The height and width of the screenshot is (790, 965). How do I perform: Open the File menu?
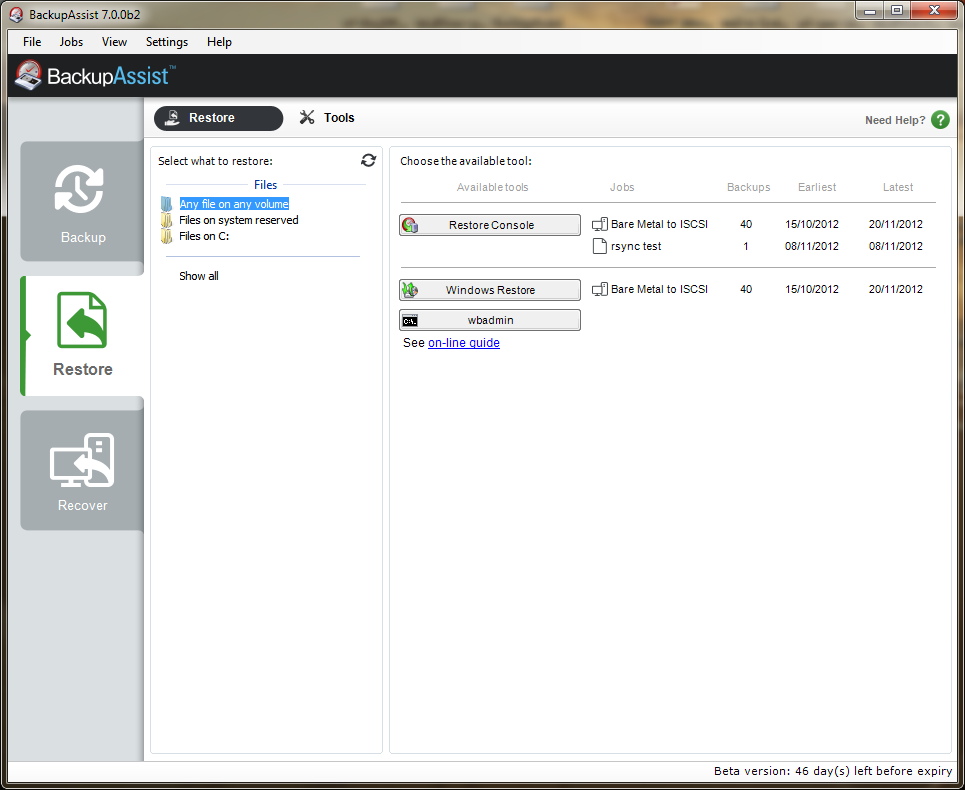click(32, 42)
